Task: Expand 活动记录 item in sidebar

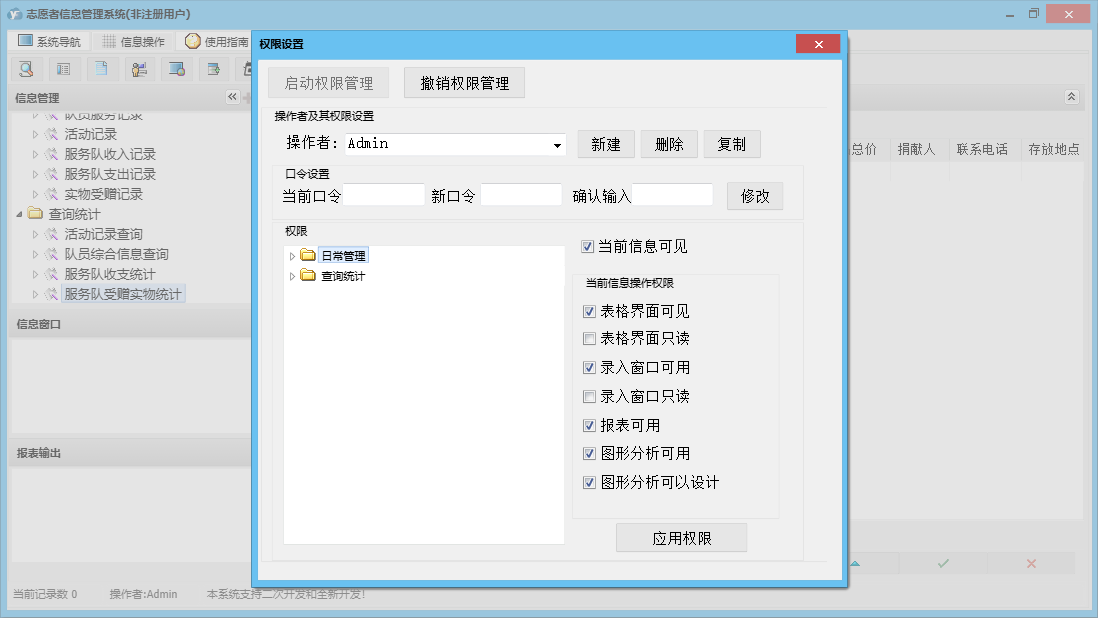Action: 35,134
